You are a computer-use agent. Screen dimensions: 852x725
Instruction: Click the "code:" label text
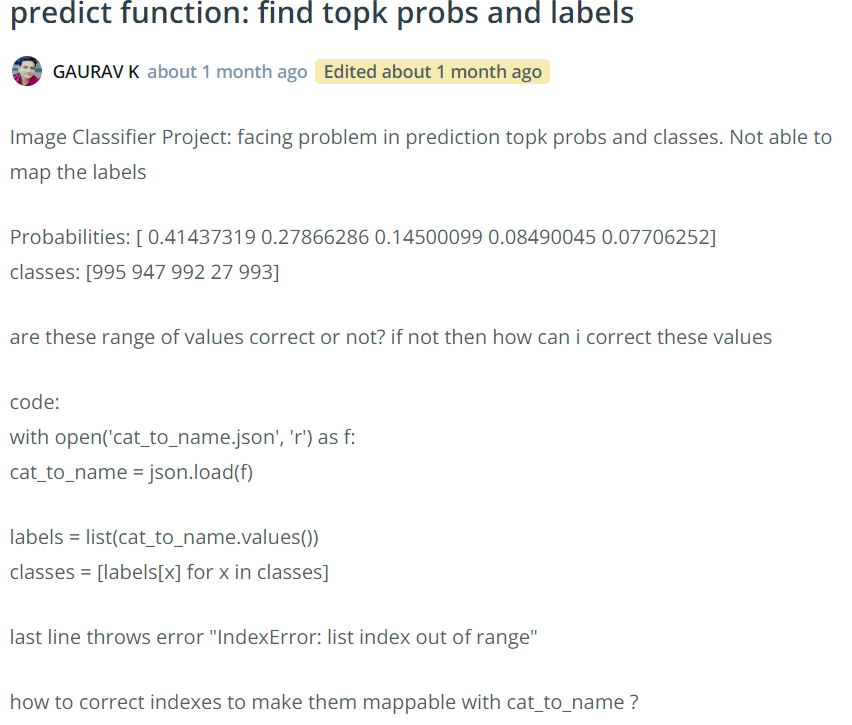(35, 402)
